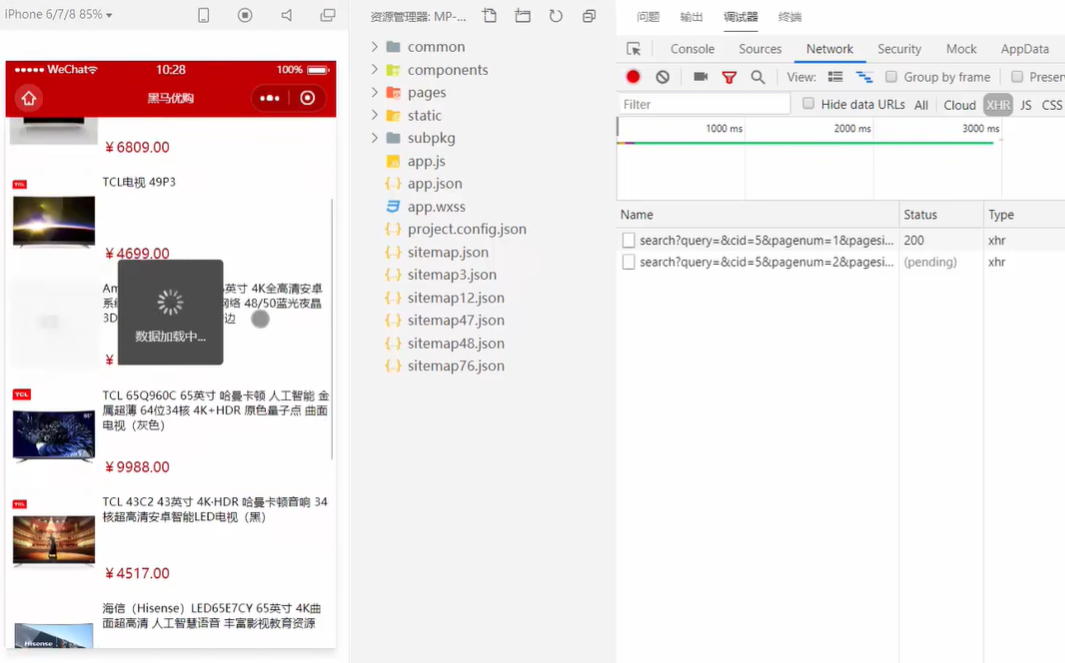Expand the common folder
This screenshot has height=663, width=1065.
tap(374, 46)
